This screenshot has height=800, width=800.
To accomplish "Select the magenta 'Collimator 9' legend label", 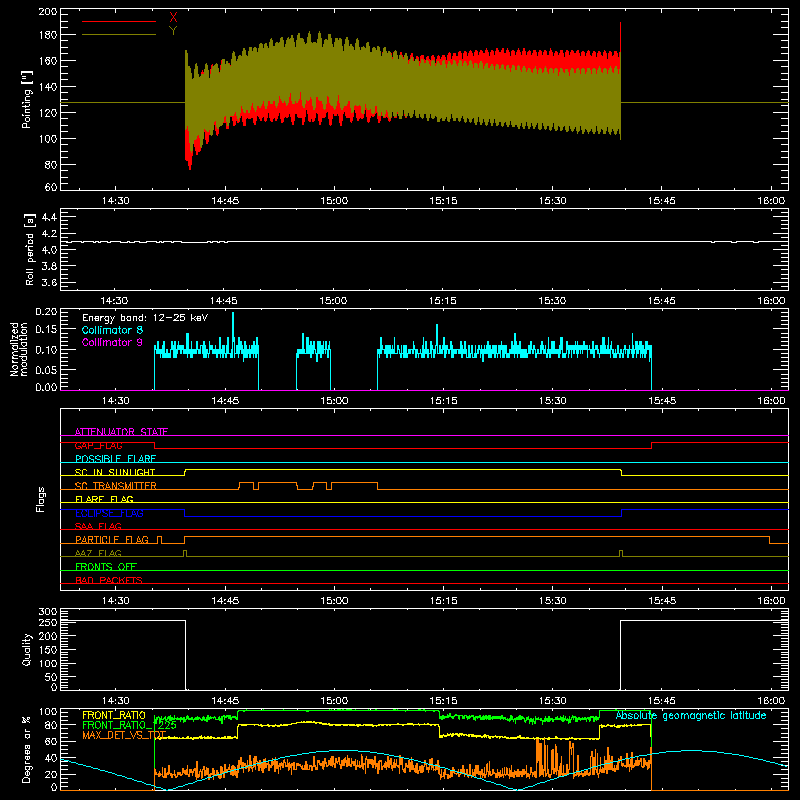I will coord(112,342).
